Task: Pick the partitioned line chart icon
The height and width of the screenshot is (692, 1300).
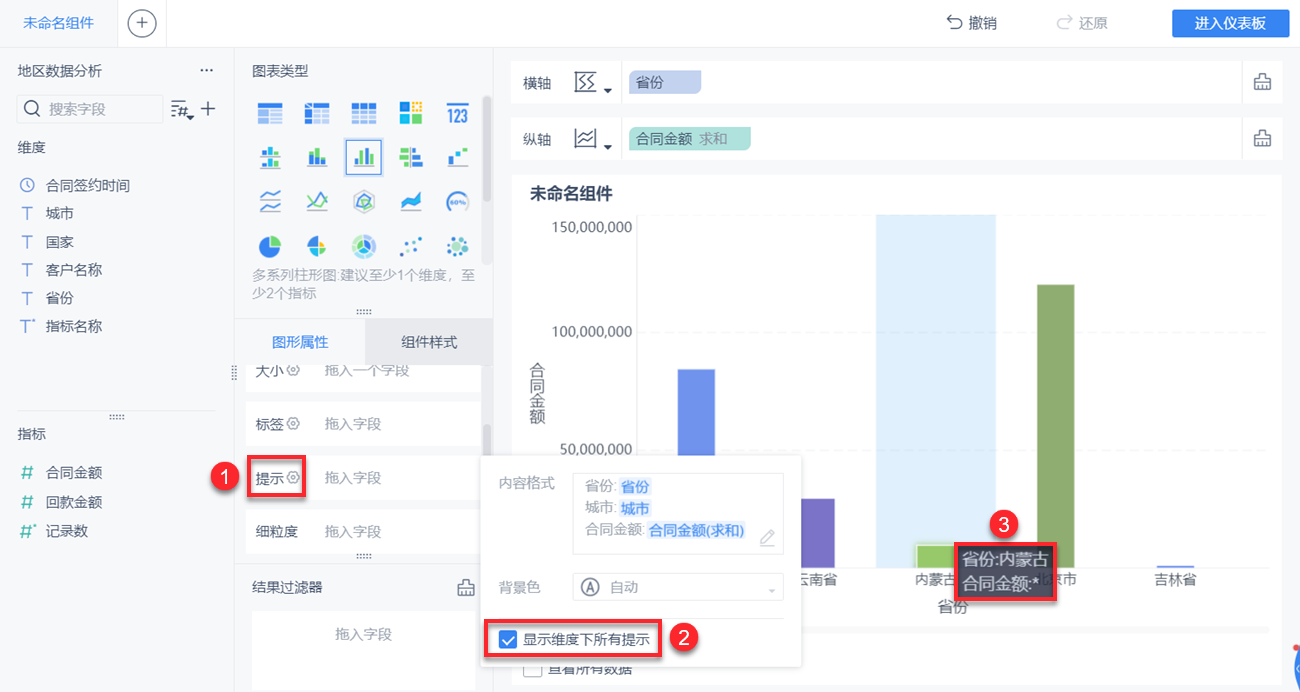Action: pyautogui.click(x=270, y=201)
